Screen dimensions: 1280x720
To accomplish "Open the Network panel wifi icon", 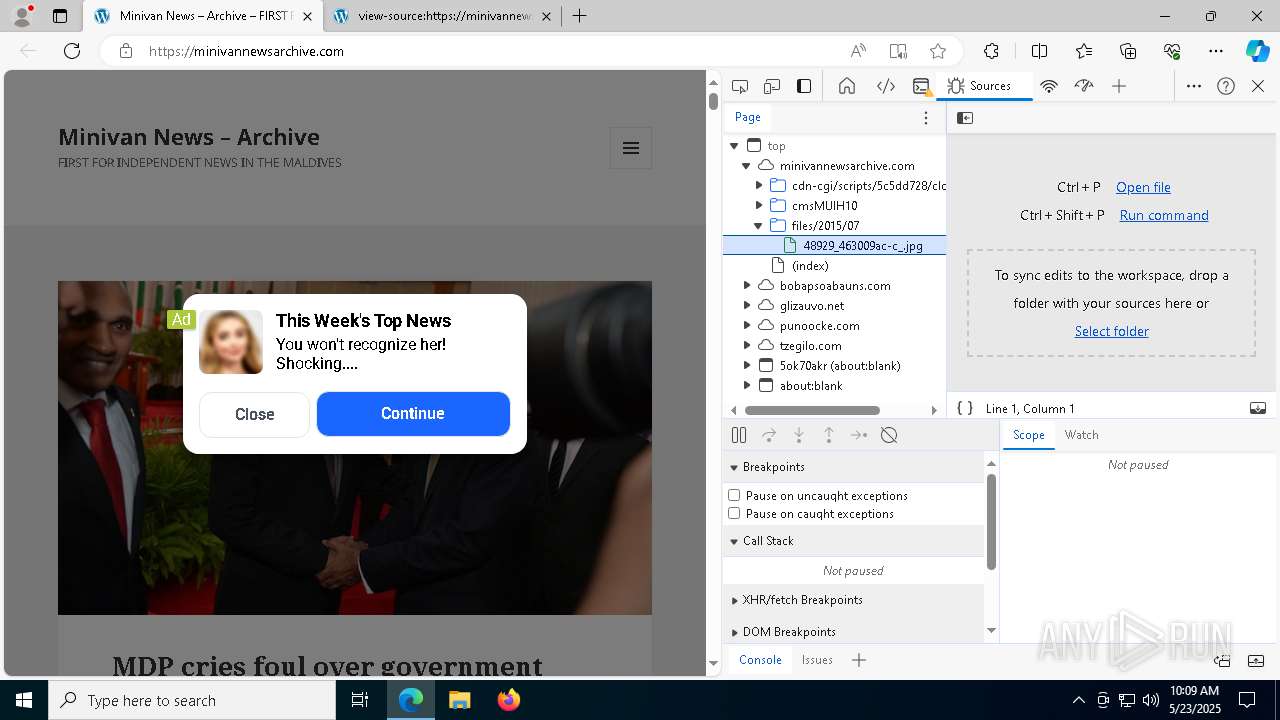I will coord(1049,86).
